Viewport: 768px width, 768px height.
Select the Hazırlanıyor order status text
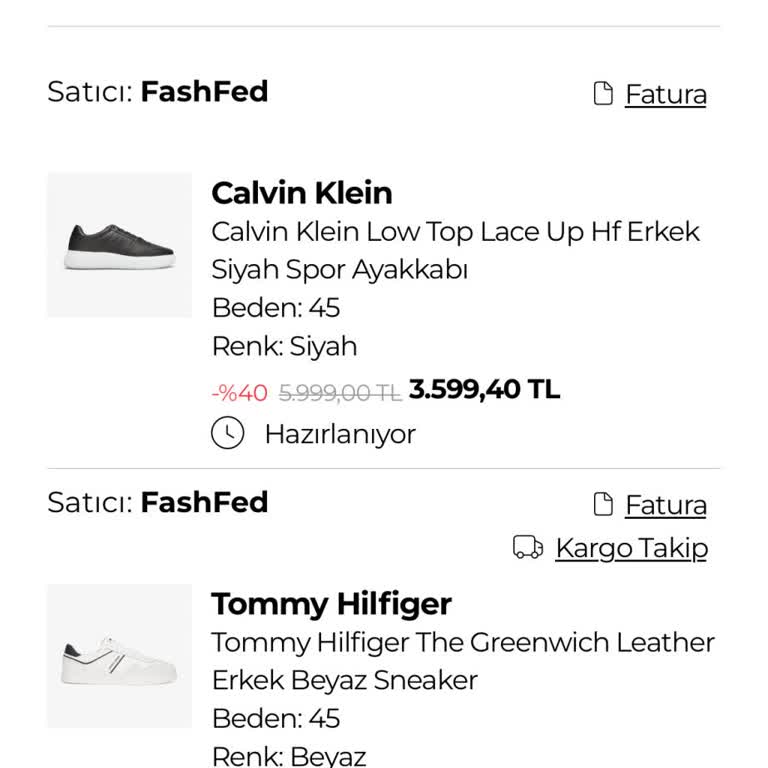point(339,434)
